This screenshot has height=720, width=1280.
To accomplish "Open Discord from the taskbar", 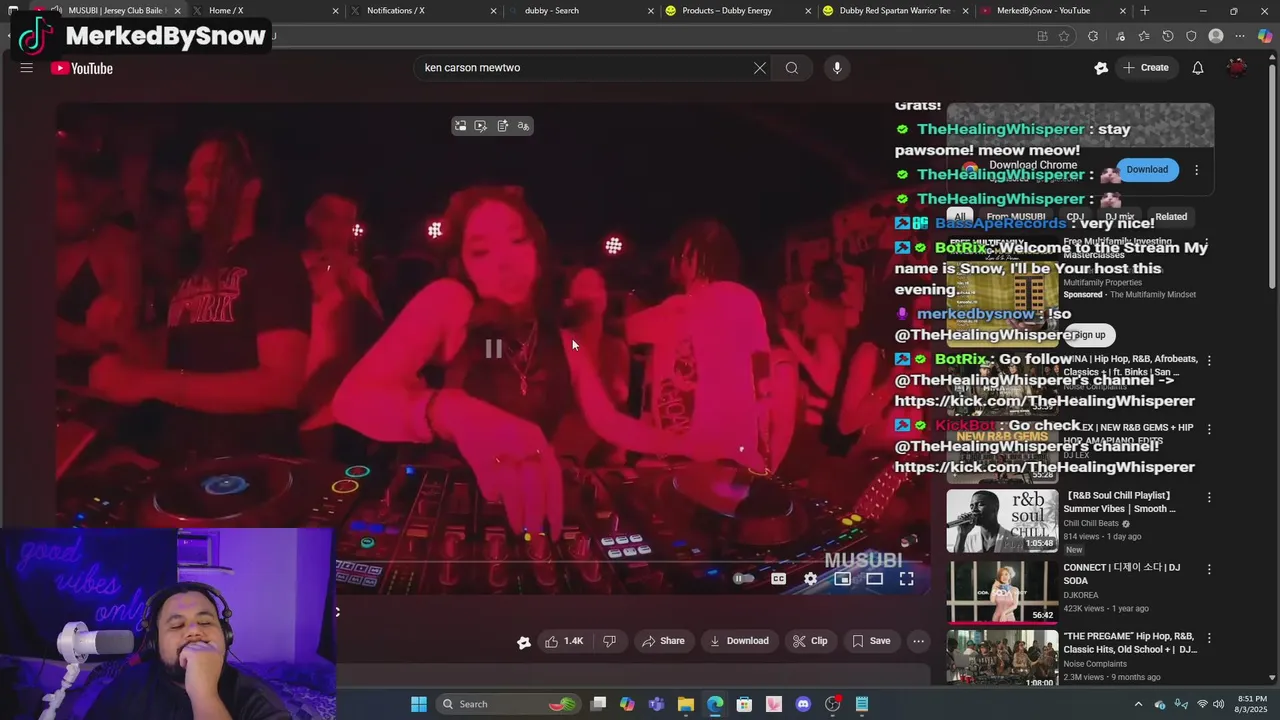I will coord(803,704).
